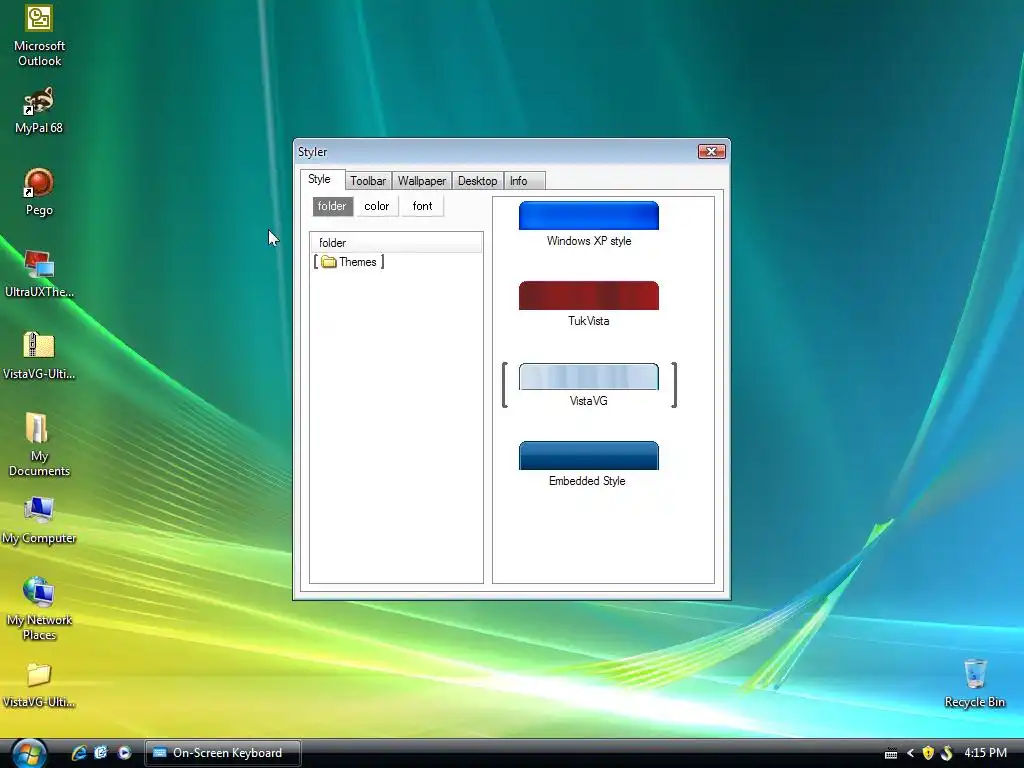
Task: Select the folder view button
Action: 332,206
